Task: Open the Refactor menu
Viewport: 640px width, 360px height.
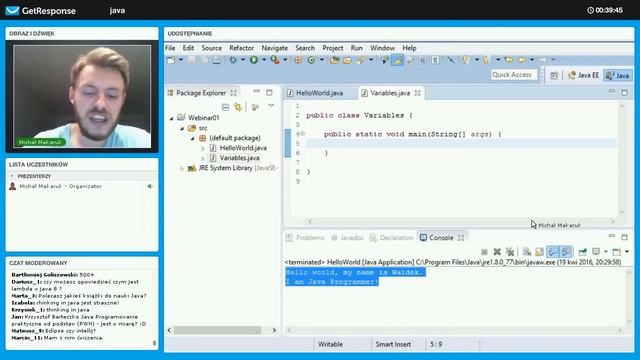Action: point(242,48)
